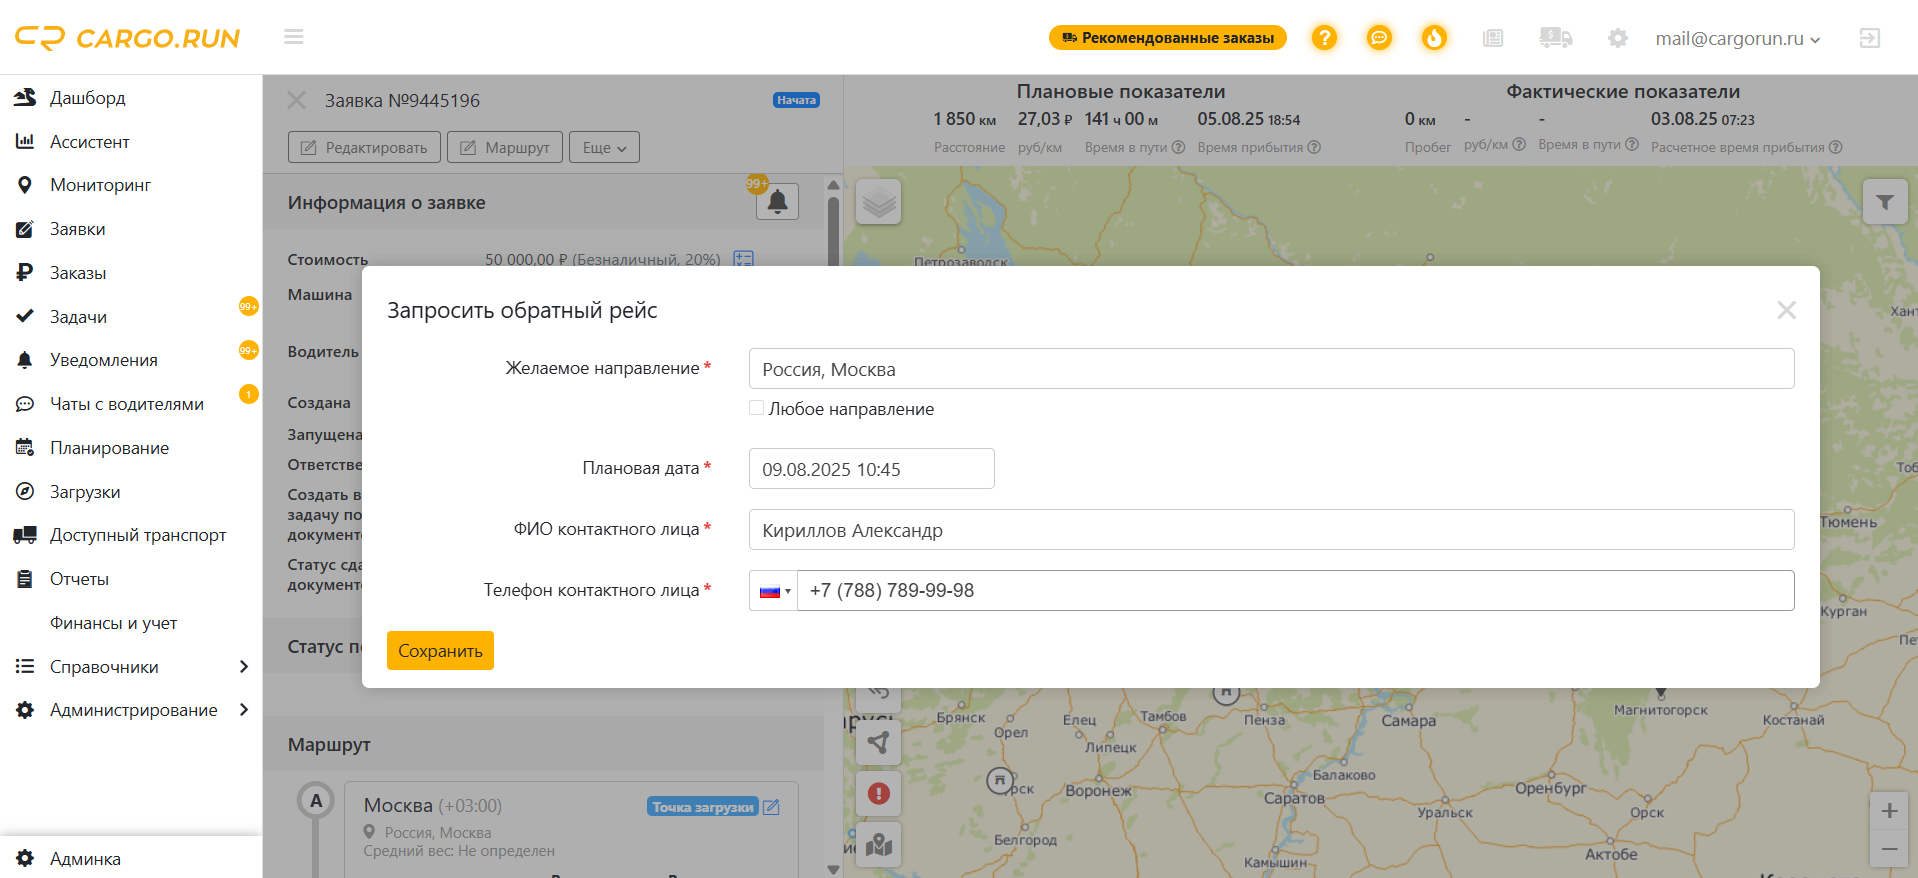1918x878 pixels.
Task: Click the map filter funnel icon
Action: (x=1884, y=202)
